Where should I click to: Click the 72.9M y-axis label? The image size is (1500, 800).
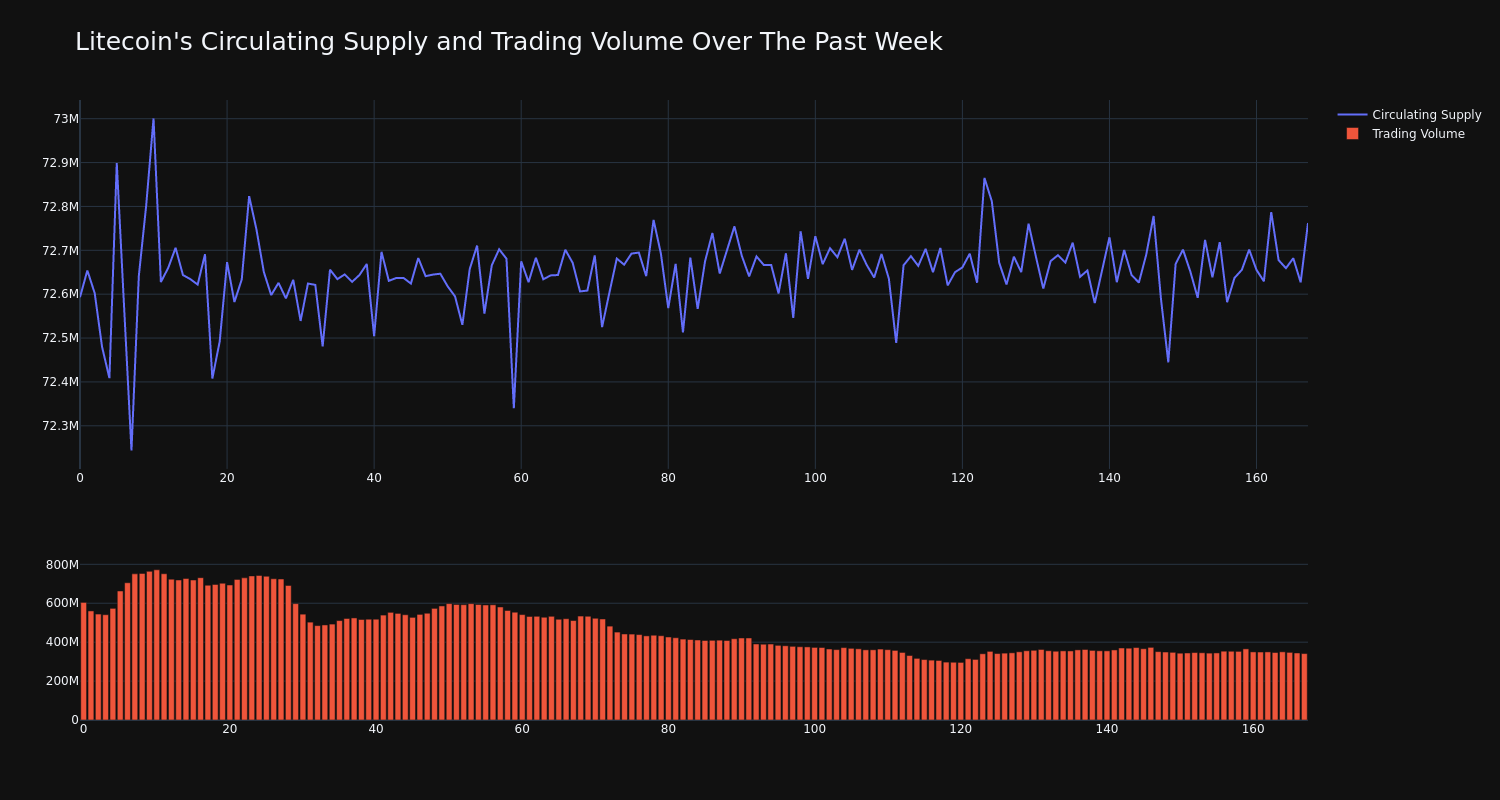pos(60,163)
